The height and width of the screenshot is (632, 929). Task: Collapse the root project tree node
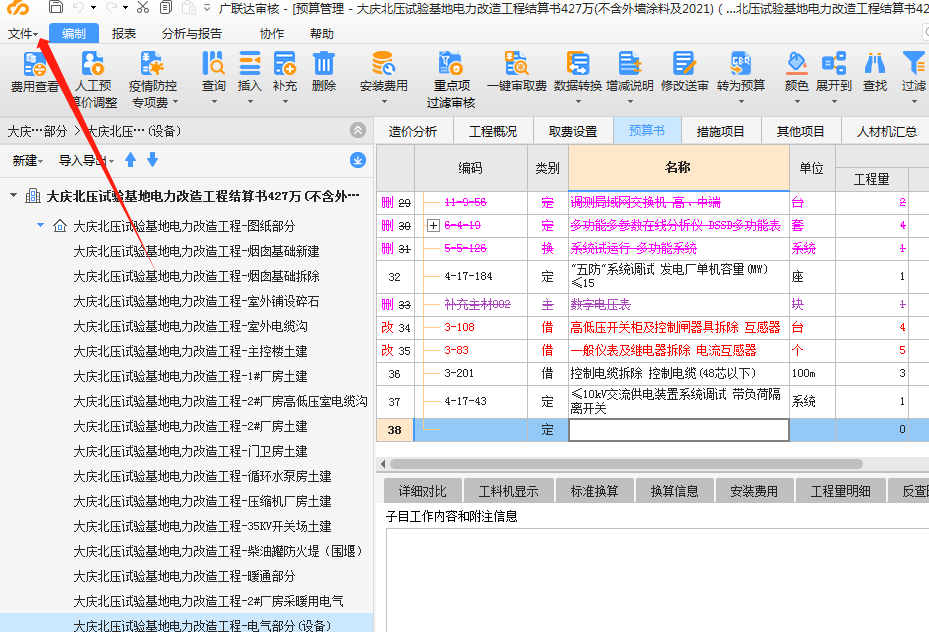pos(13,195)
